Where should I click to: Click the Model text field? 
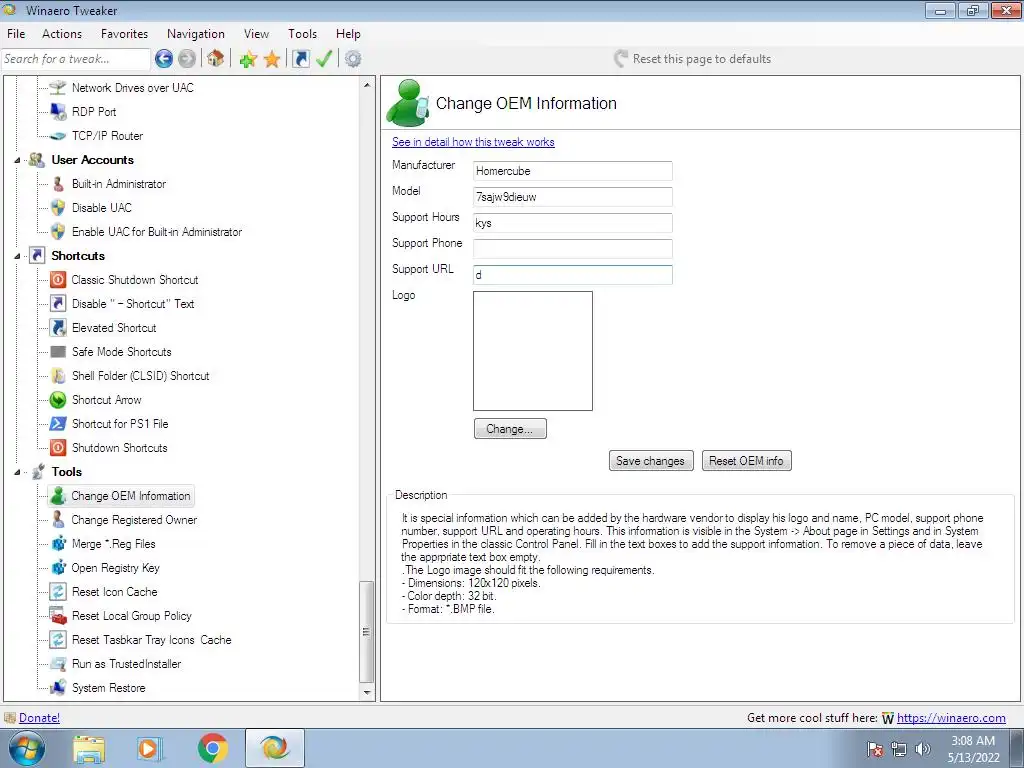point(573,197)
